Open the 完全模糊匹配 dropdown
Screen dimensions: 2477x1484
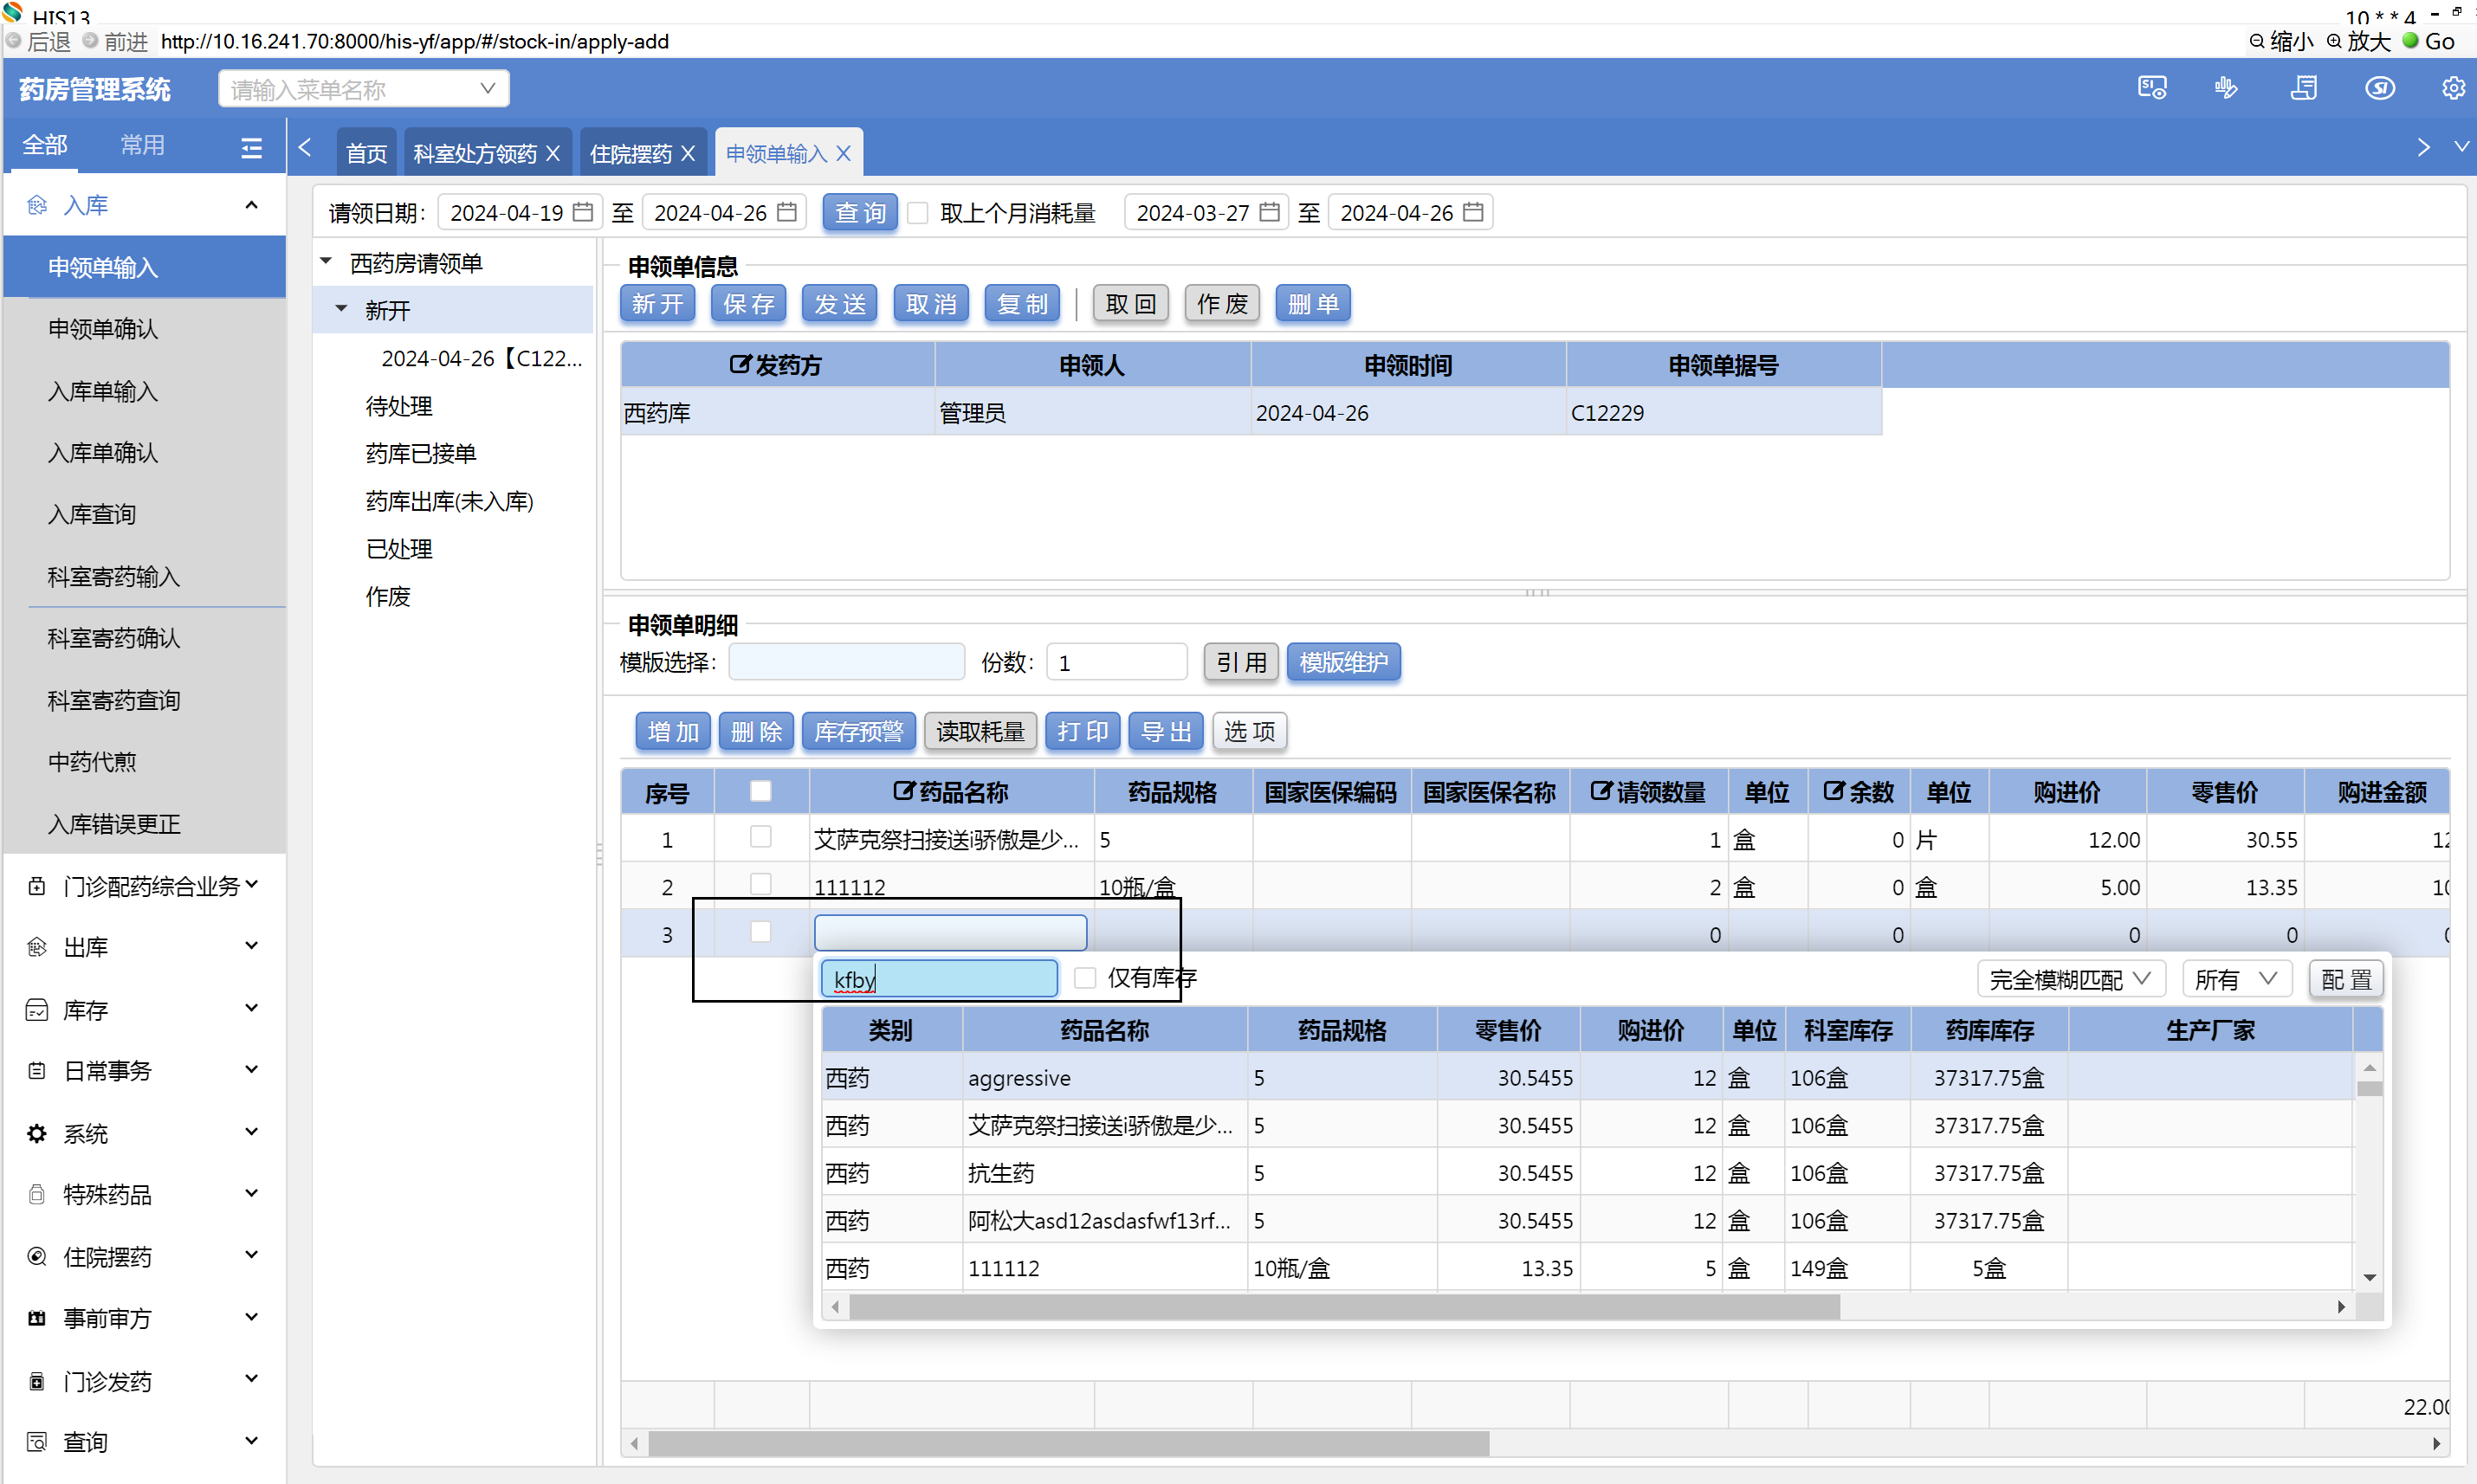point(2069,979)
